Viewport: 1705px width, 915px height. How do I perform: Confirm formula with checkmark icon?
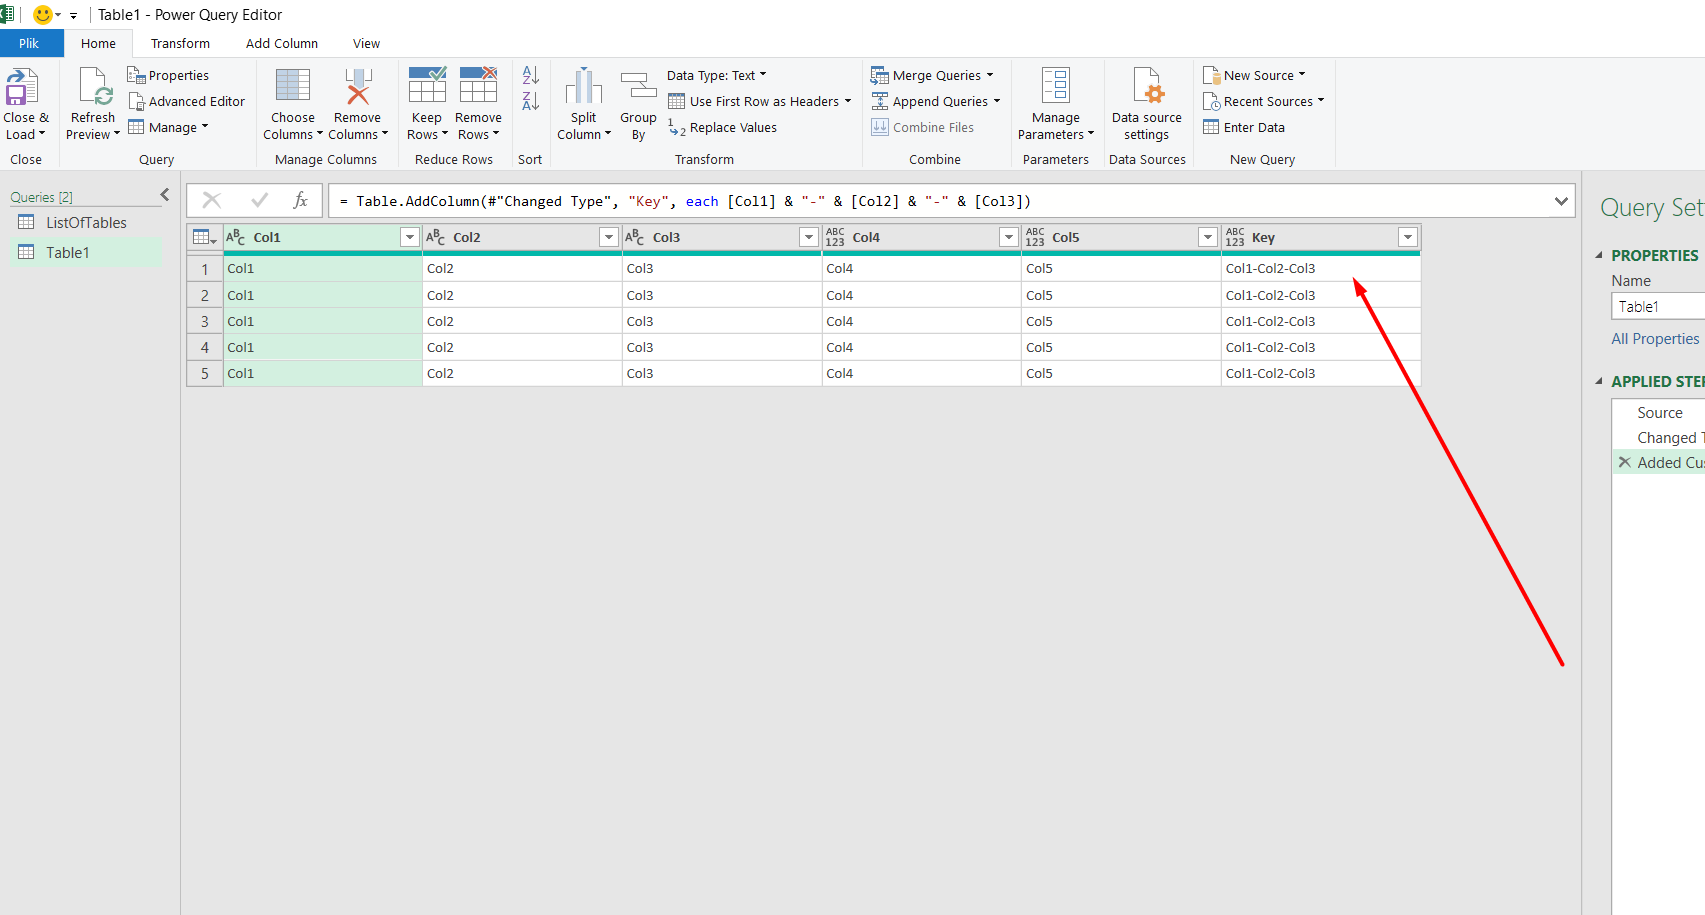coord(259,200)
